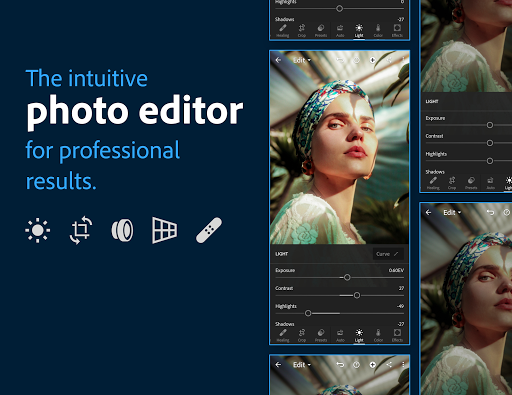512x395 pixels.
Task: Tap back arrow on the bottom-right phone screen
Action: (x=428, y=212)
